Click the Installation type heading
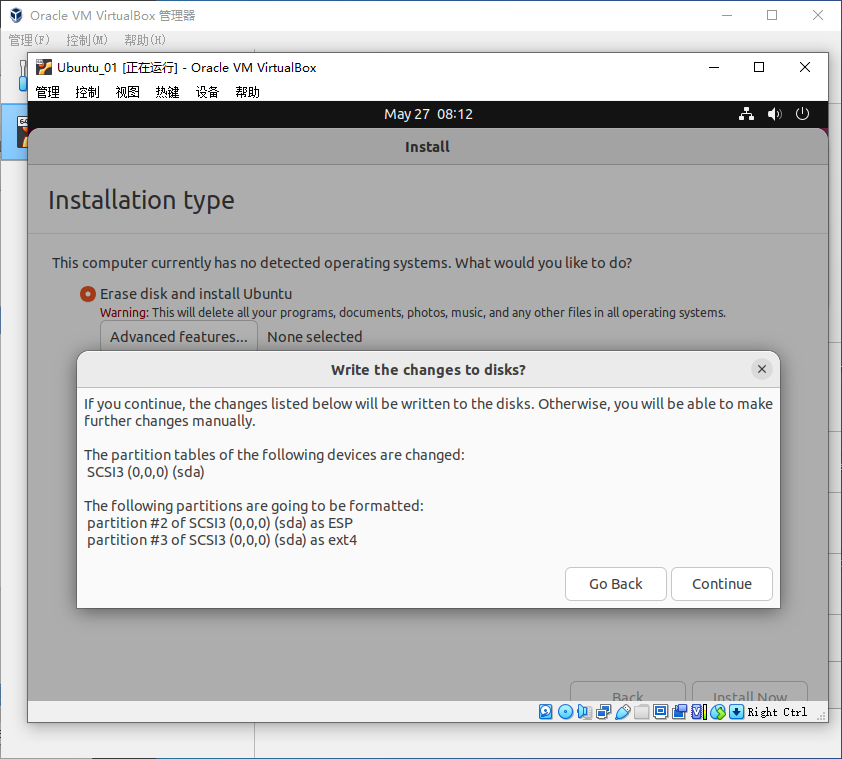 [x=141, y=200]
